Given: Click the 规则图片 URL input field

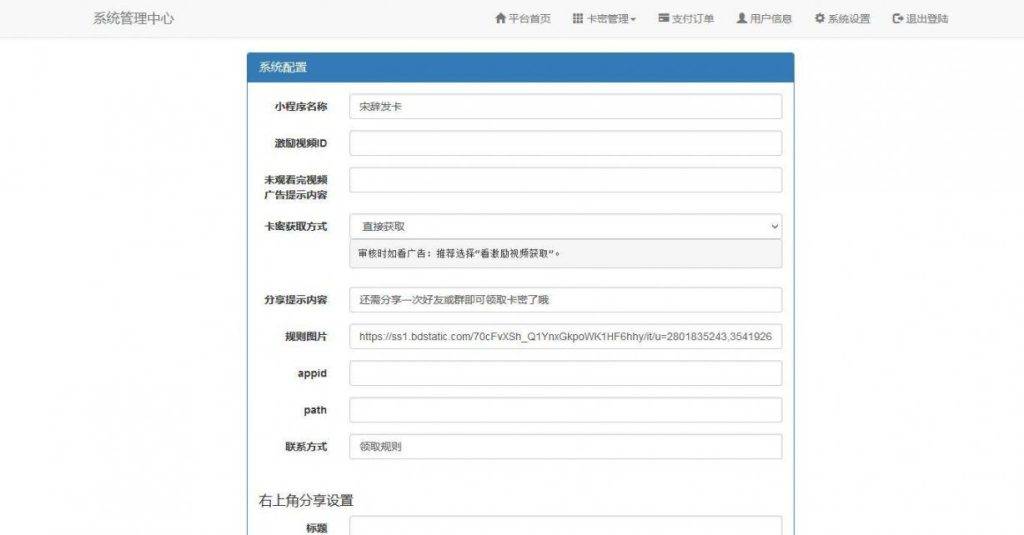Looking at the screenshot, I should 566,336.
